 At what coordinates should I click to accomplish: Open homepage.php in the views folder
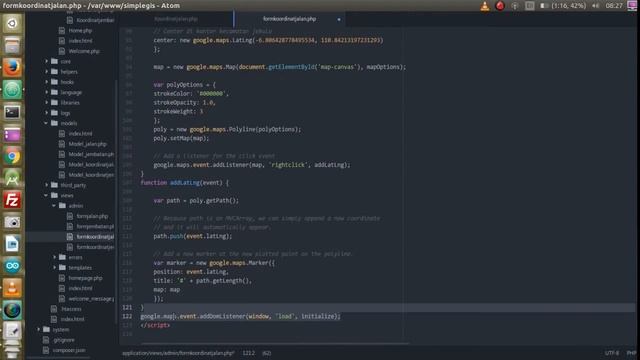pos(85,278)
